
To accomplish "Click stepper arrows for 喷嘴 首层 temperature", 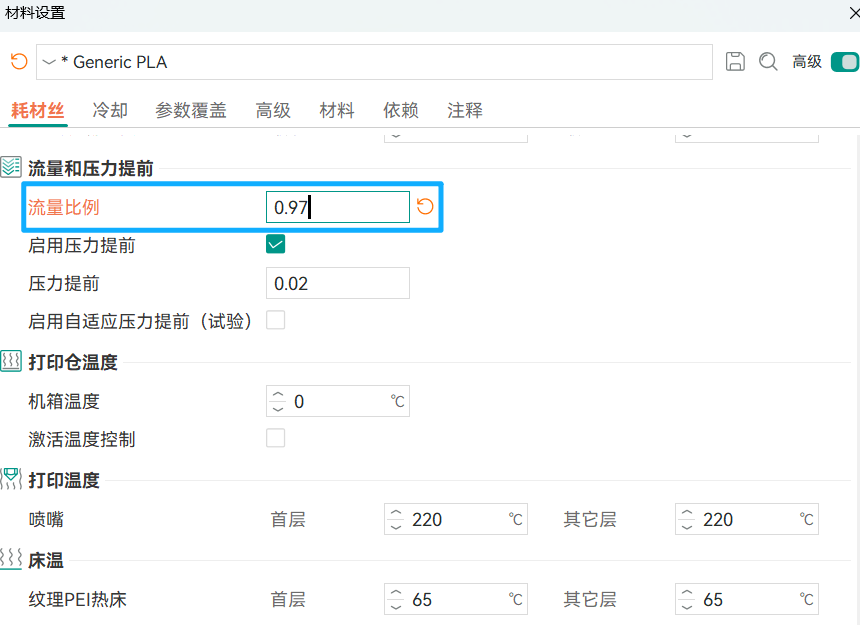I will click(396, 520).
